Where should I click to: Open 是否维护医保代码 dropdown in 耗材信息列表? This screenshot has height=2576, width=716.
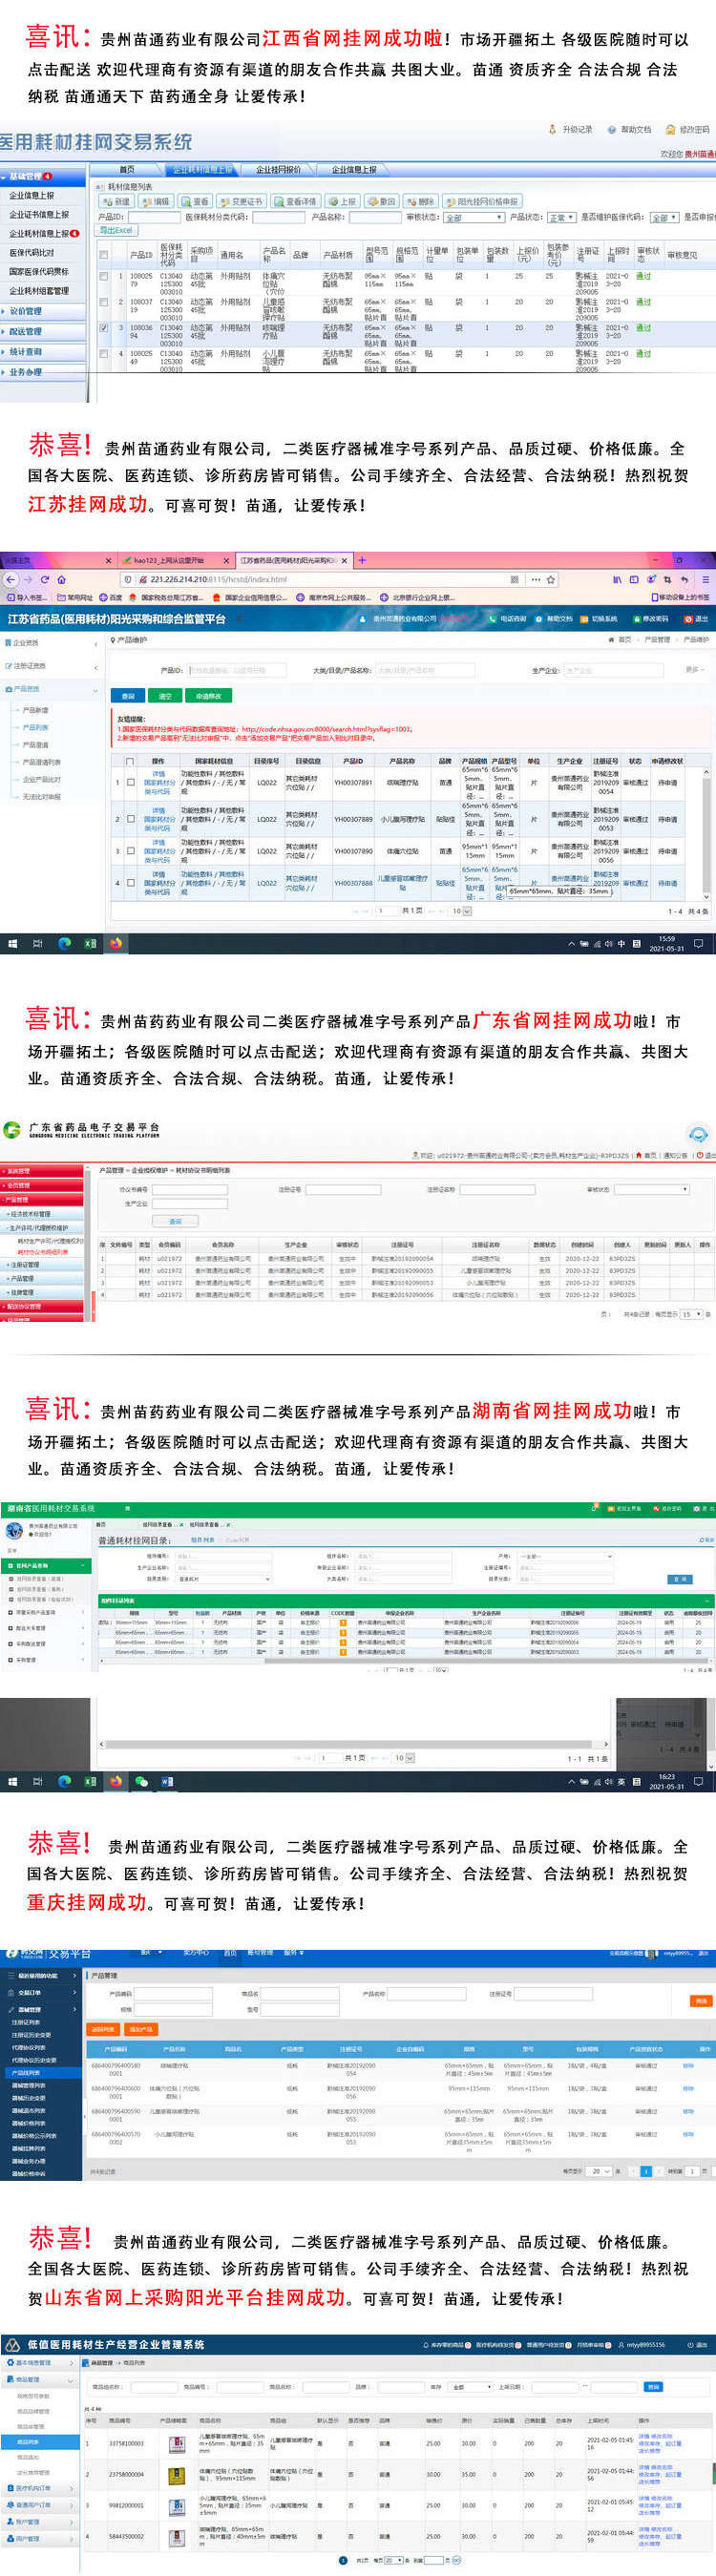click(x=664, y=217)
